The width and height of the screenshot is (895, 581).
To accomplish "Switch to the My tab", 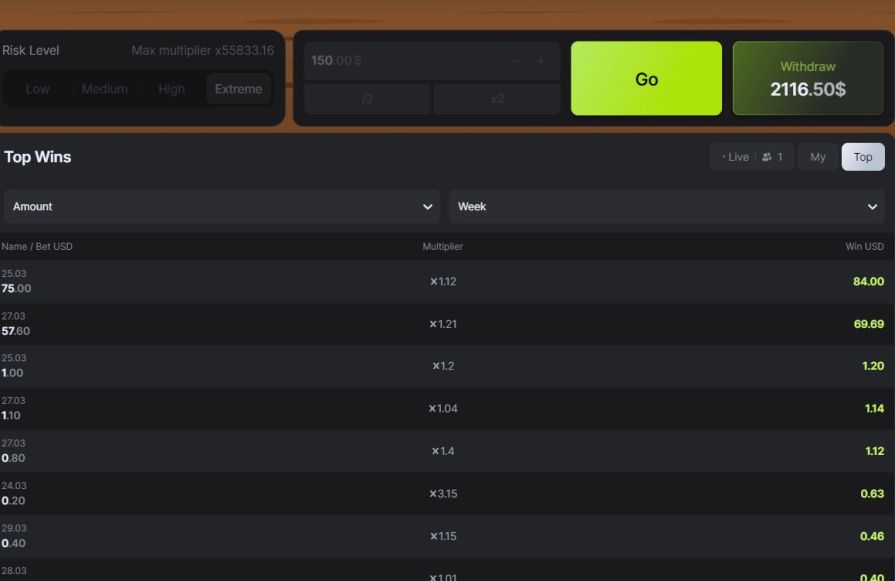I will (817, 157).
